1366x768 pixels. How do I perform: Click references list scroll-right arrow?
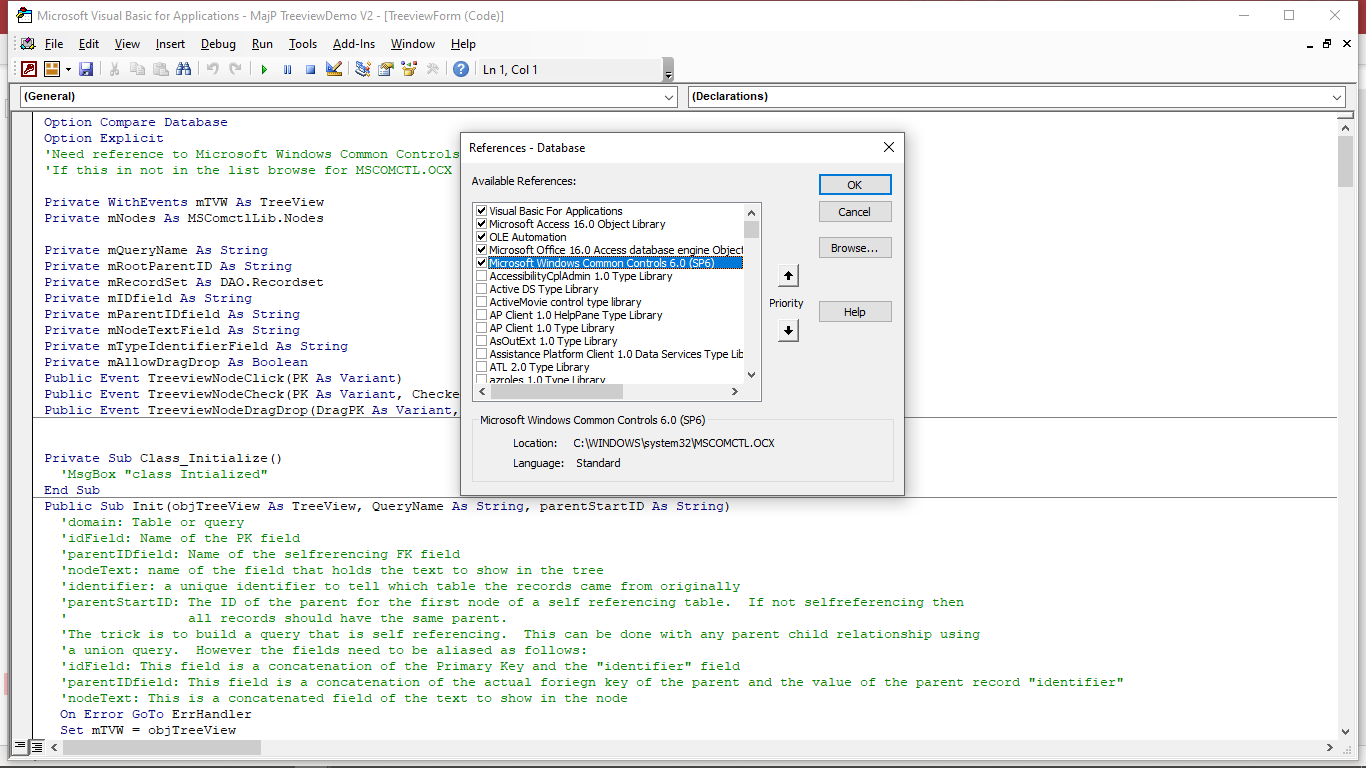click(735, 392)
